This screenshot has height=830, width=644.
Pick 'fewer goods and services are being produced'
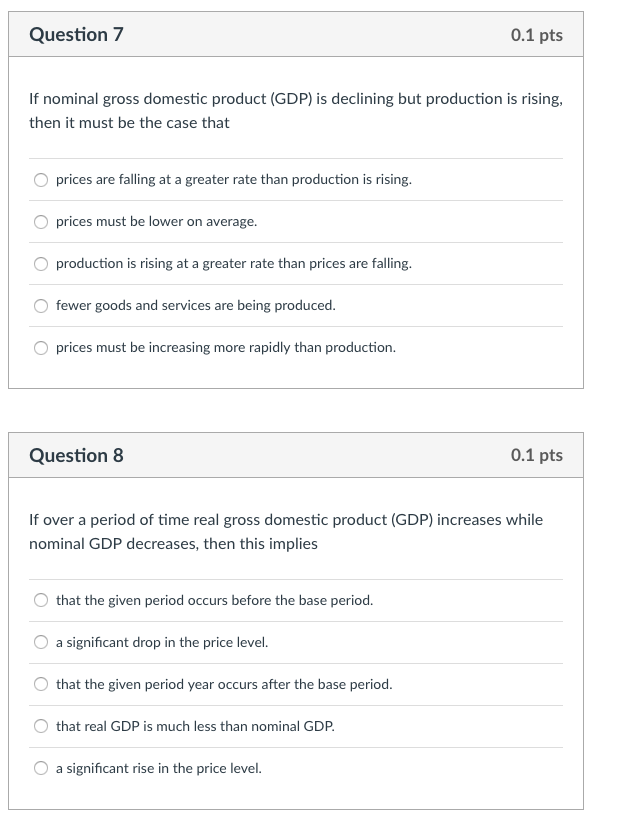coord(41,306)
